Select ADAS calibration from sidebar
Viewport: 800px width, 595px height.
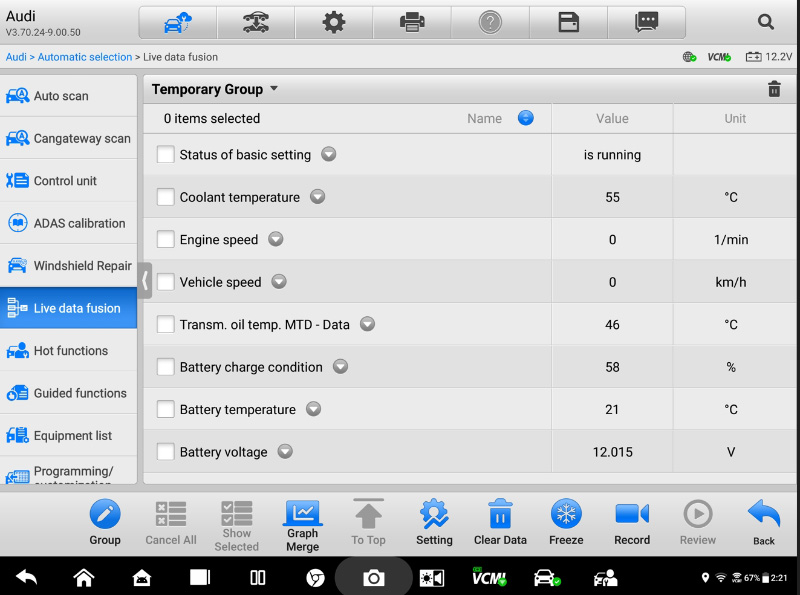(69, 223)
